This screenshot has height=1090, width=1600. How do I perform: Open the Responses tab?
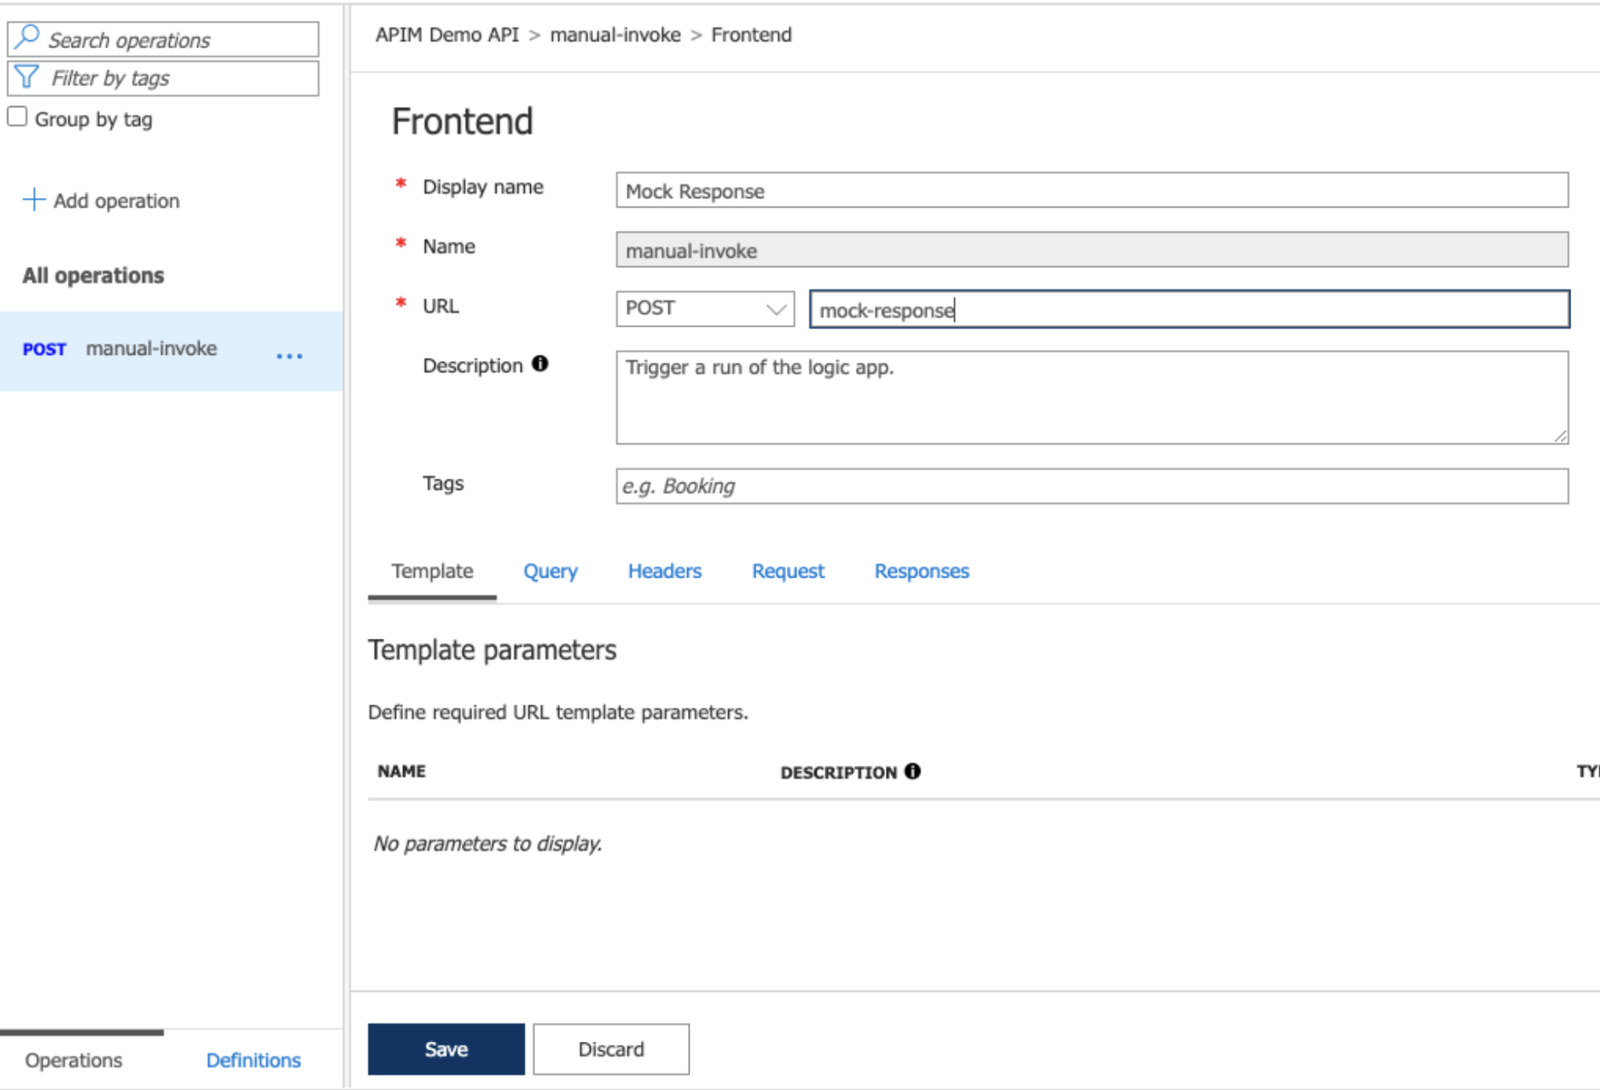(921, 571)
